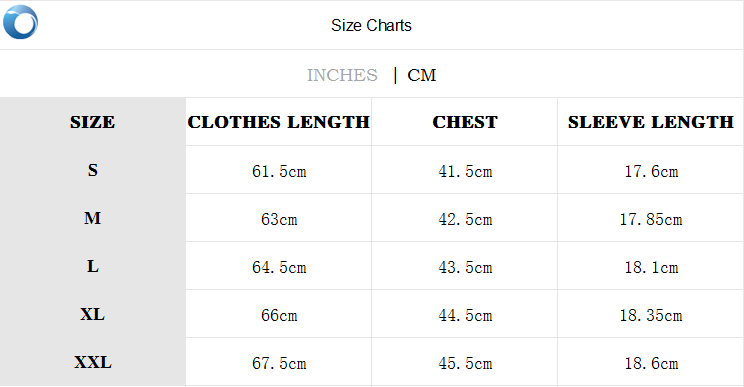Screen dimensions: 744x387
Task: Click the 18.1cm sleeve length cell
Action: pyautogui.click(x=651, y=267)
